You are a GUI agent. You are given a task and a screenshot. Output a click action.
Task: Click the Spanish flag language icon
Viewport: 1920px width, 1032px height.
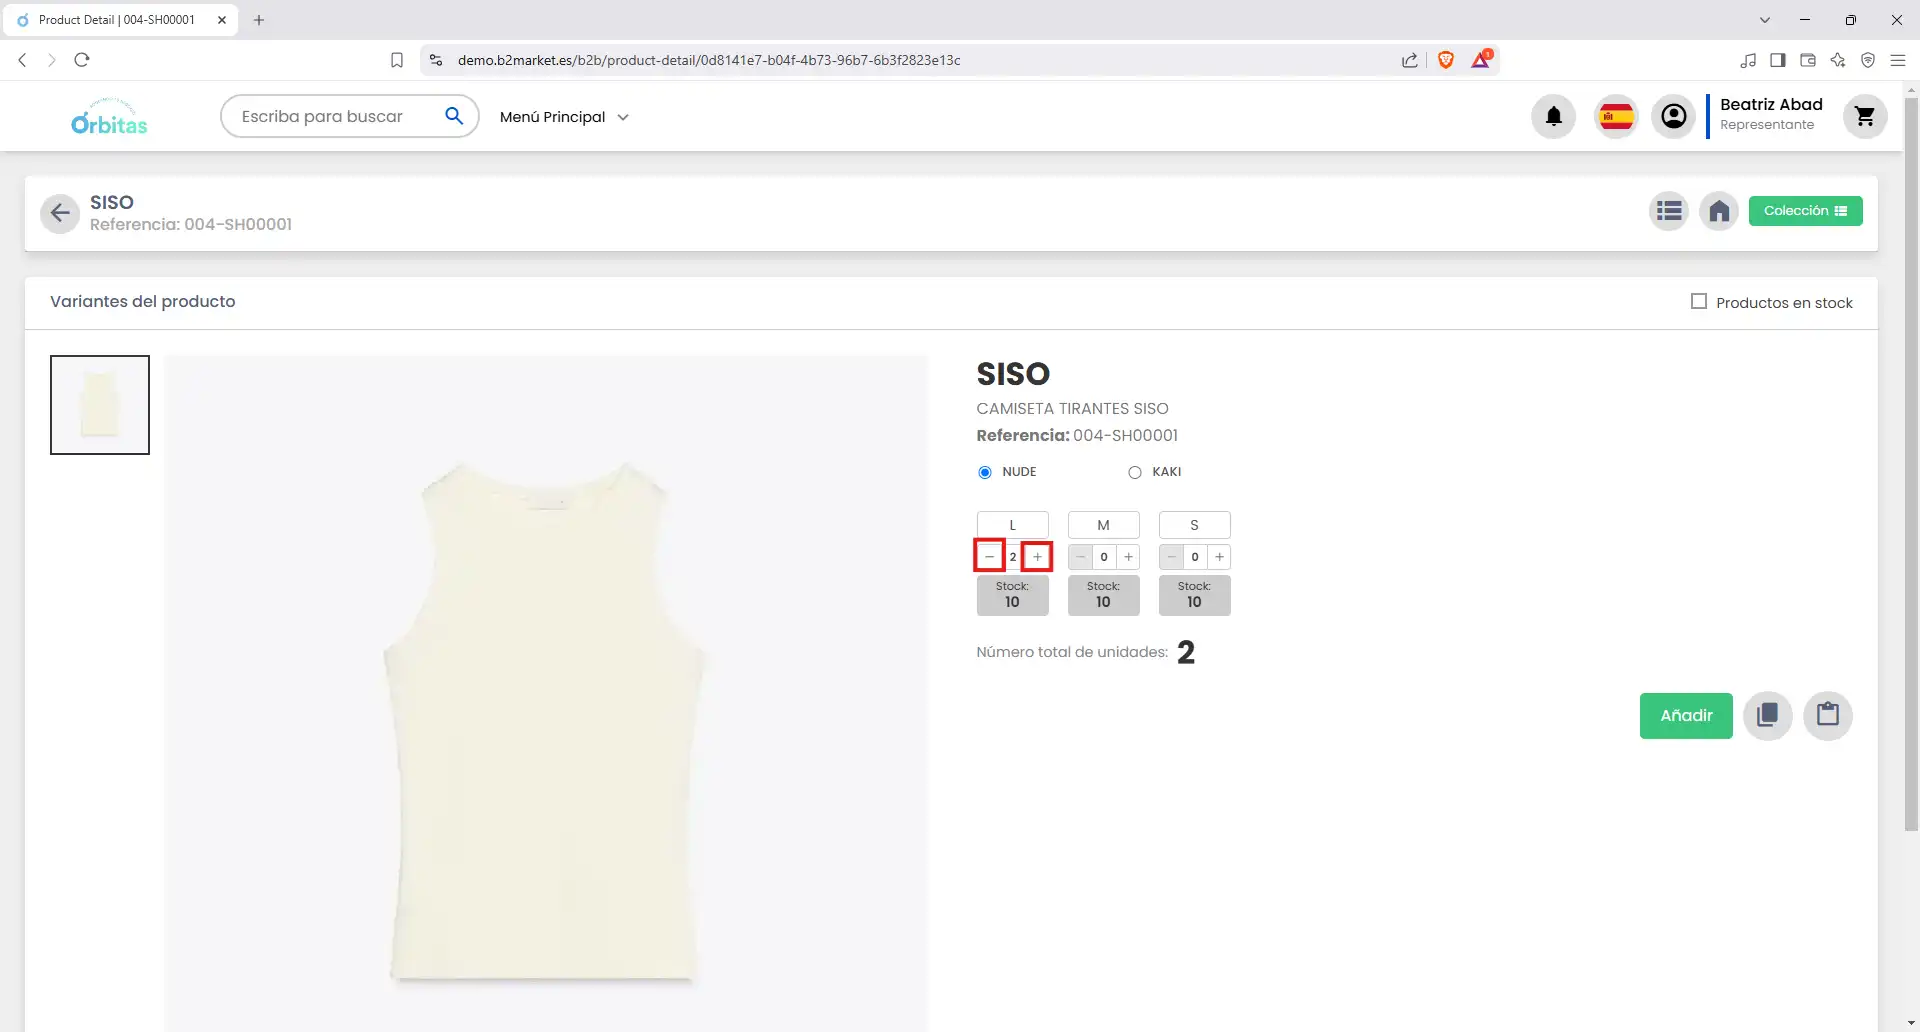[x=1616, y=117]
